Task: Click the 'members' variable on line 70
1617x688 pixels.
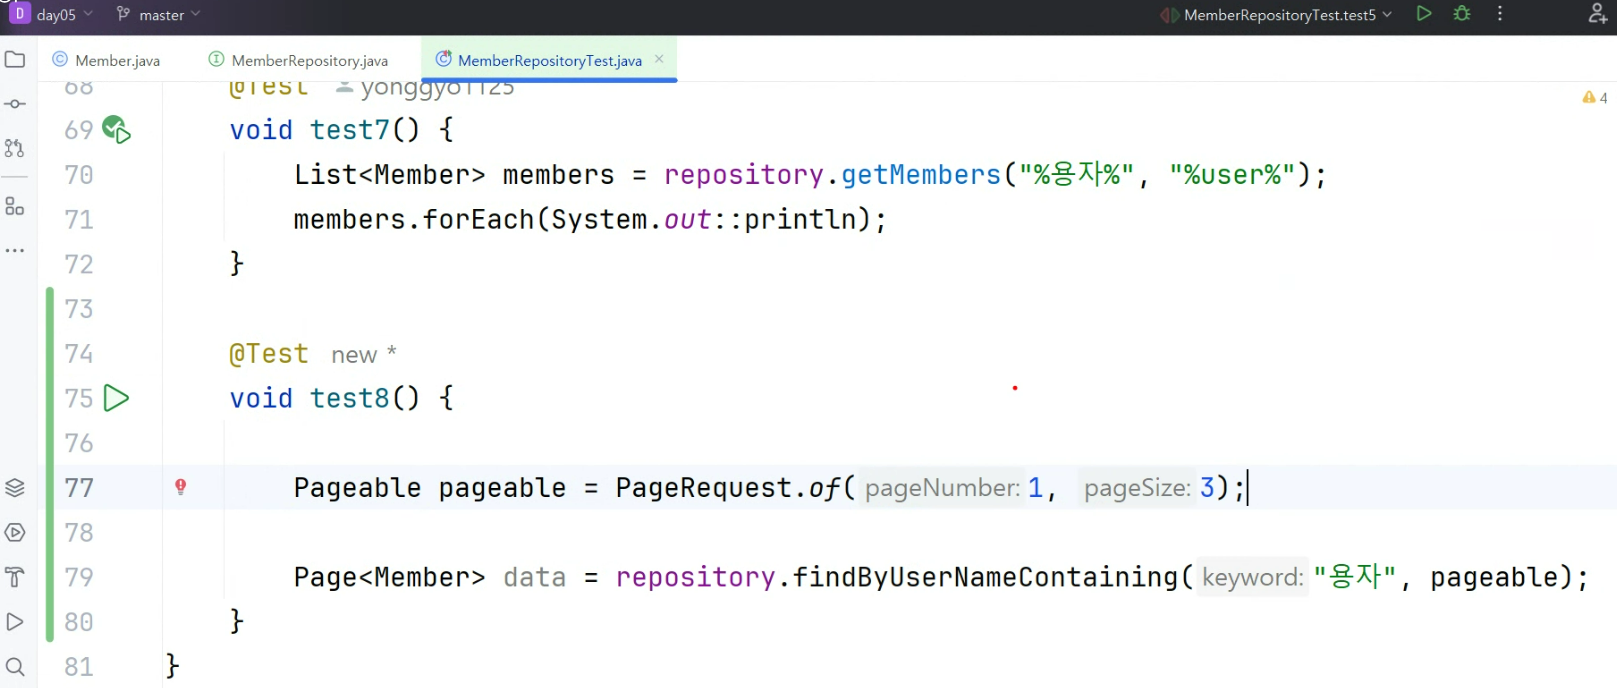Action: 559,175
